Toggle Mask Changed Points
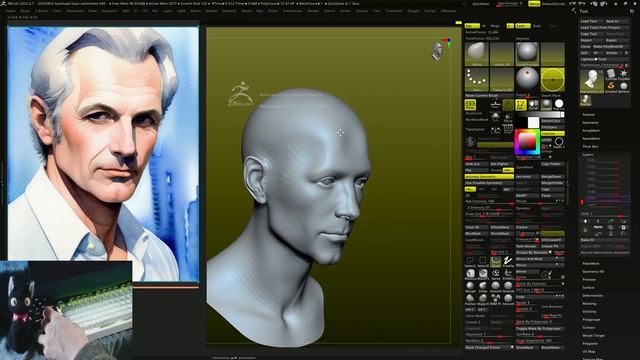Image resolution: width=640 pixels, height=360 pixels. pos(489,347)
